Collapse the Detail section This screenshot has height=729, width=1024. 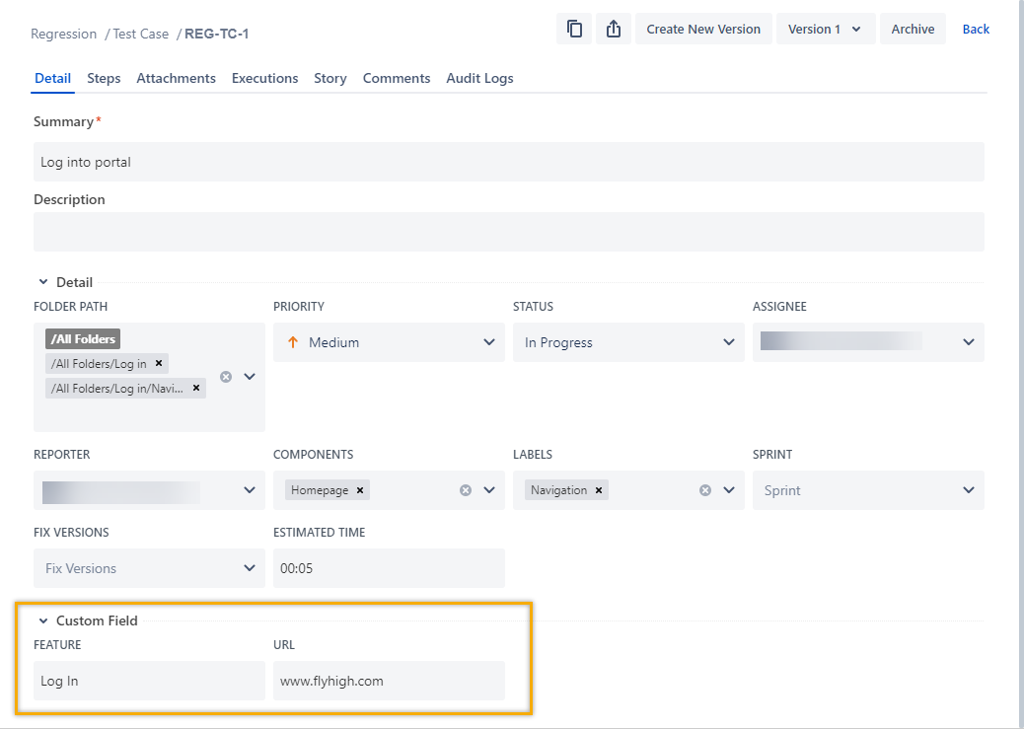tap(43, 282)
